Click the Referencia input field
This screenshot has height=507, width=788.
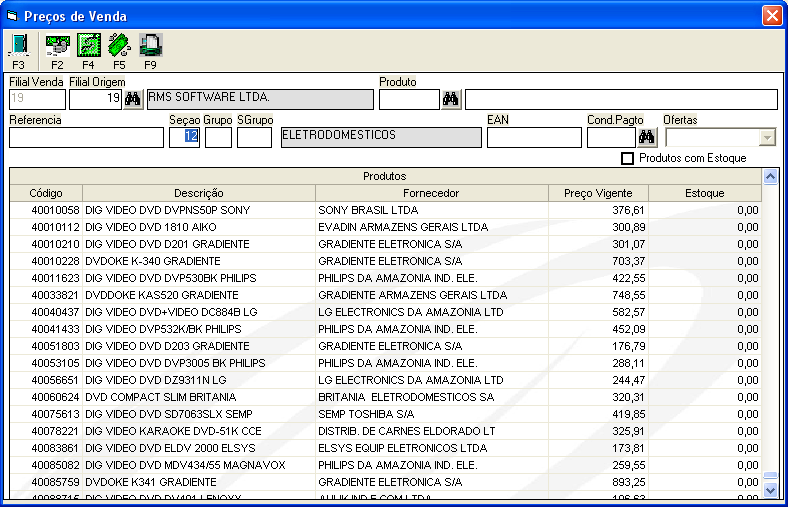(86, 137)
